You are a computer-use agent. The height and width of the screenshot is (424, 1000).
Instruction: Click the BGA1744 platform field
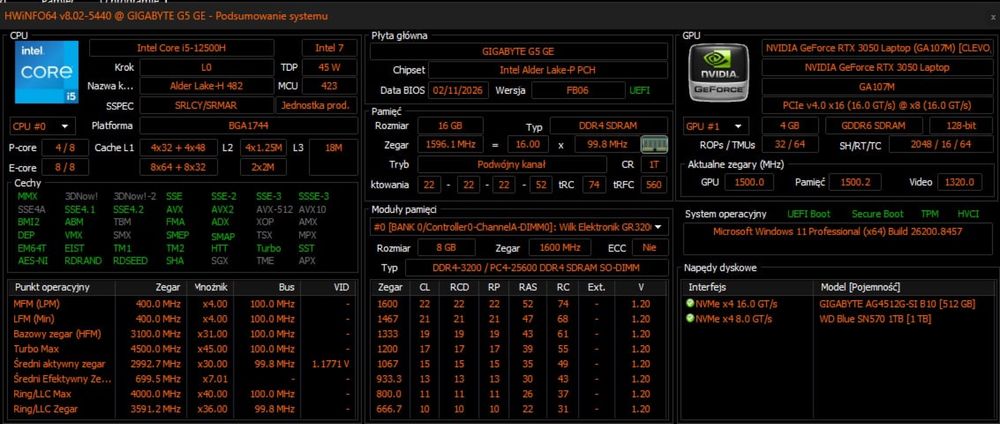point(248,126)
